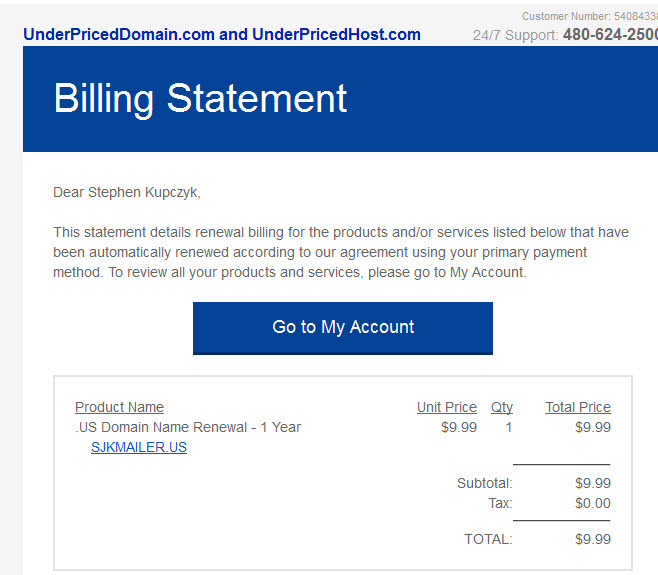Open the SJKMAILER.US domain link
The height and width of the screenshot is (575, 658).
(139, 447)
